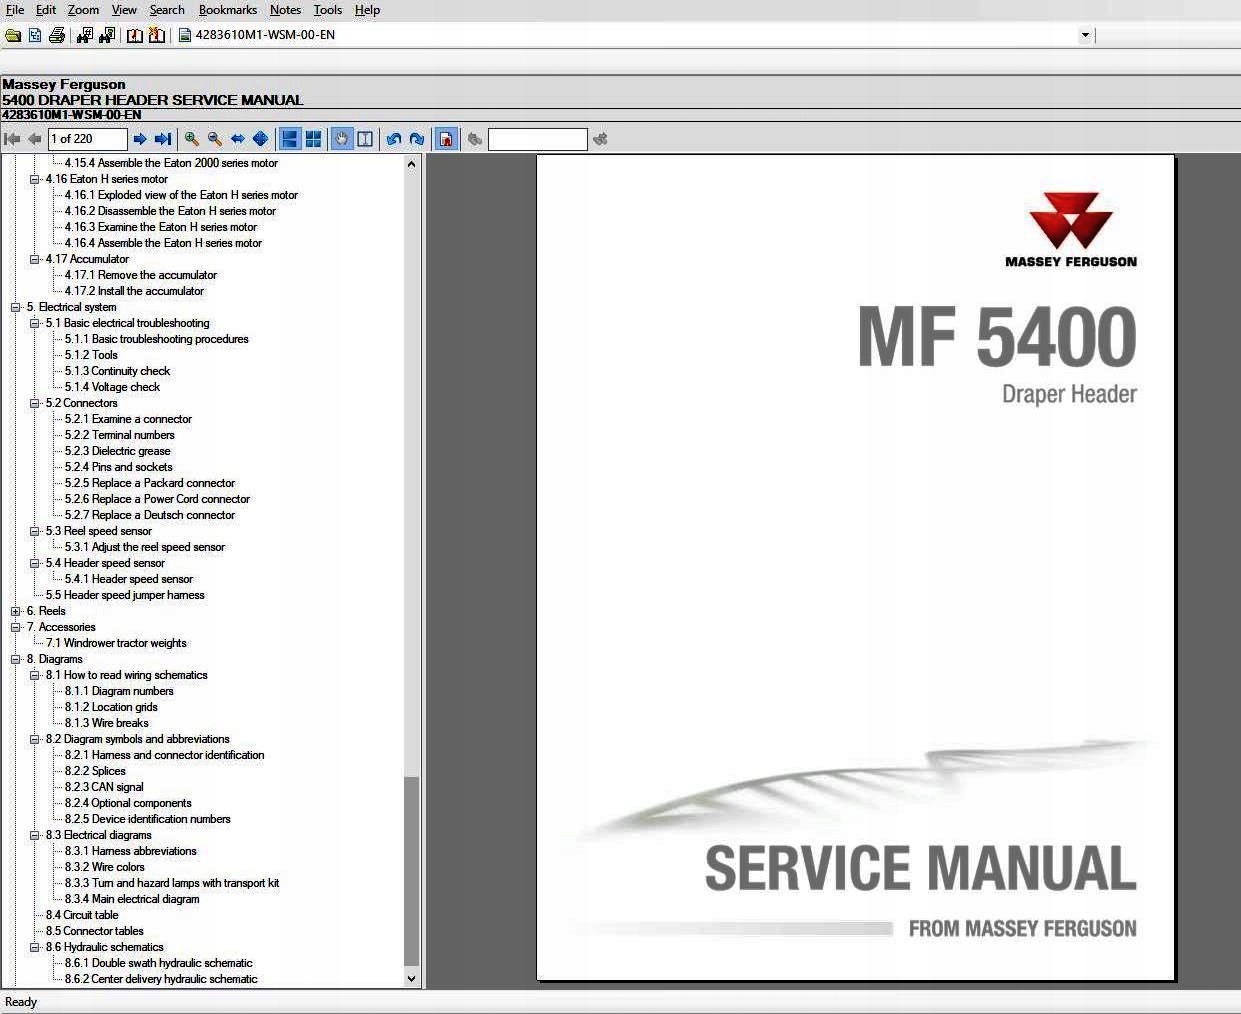This screenshot has height=1014, width=1241.
Task: Open 5.3.1 Adjust the reel speed sensor
Action: [145, 547]
